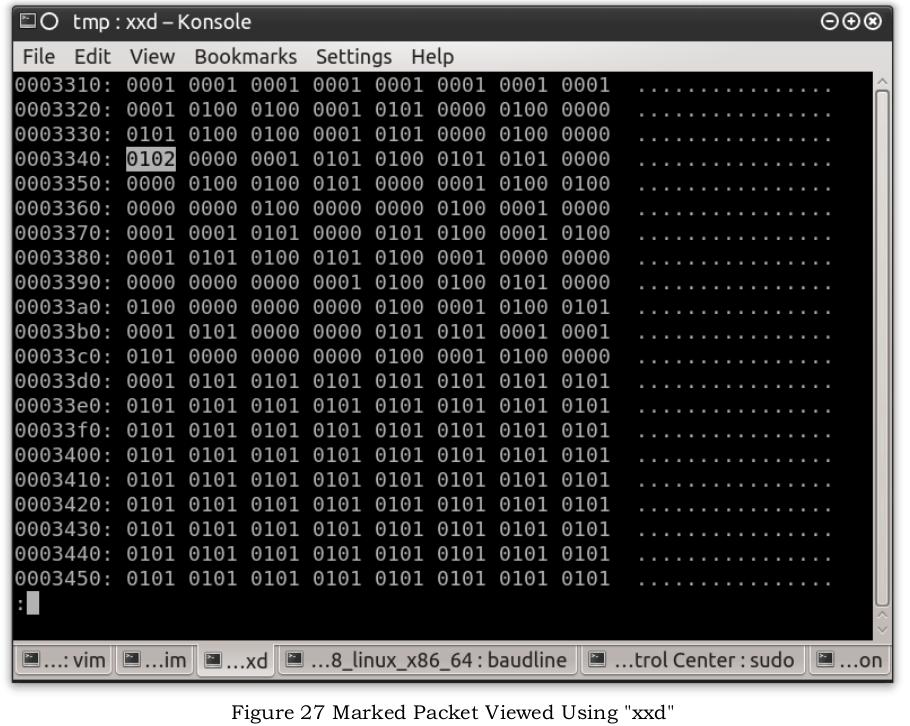Switch to the '...: vim' tab
The height and width of the screenshot is (726, 910).
(x=64, y=660)
